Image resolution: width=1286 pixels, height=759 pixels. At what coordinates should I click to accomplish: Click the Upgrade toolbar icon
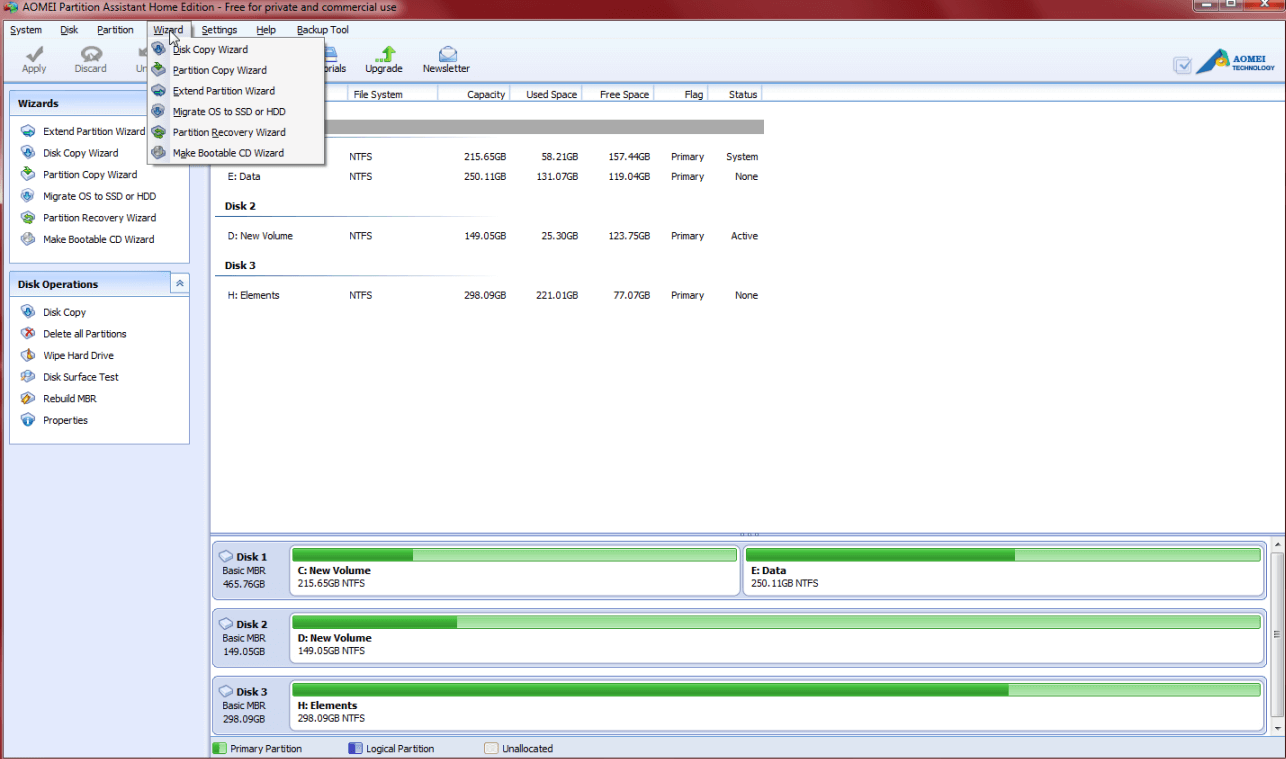(384, 54)
